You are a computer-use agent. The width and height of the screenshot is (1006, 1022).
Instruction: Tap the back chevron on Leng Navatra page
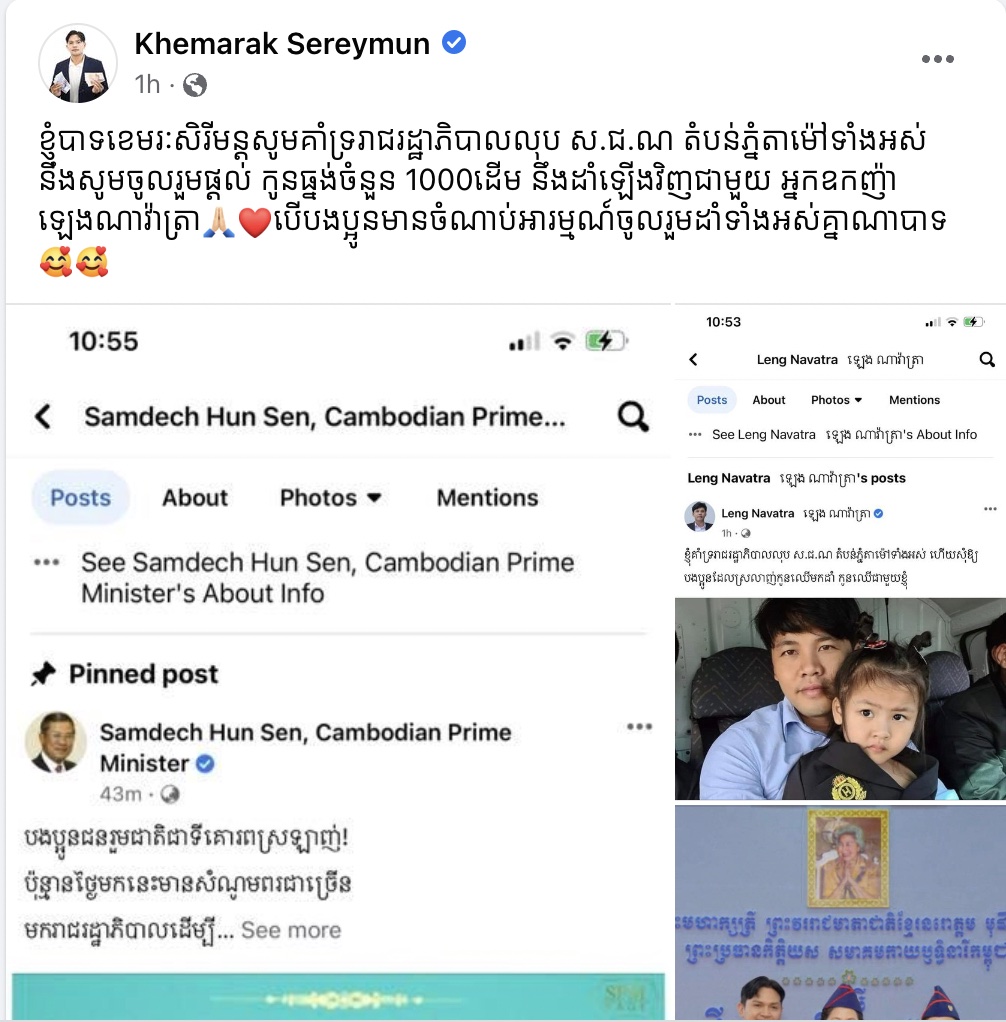693,359
